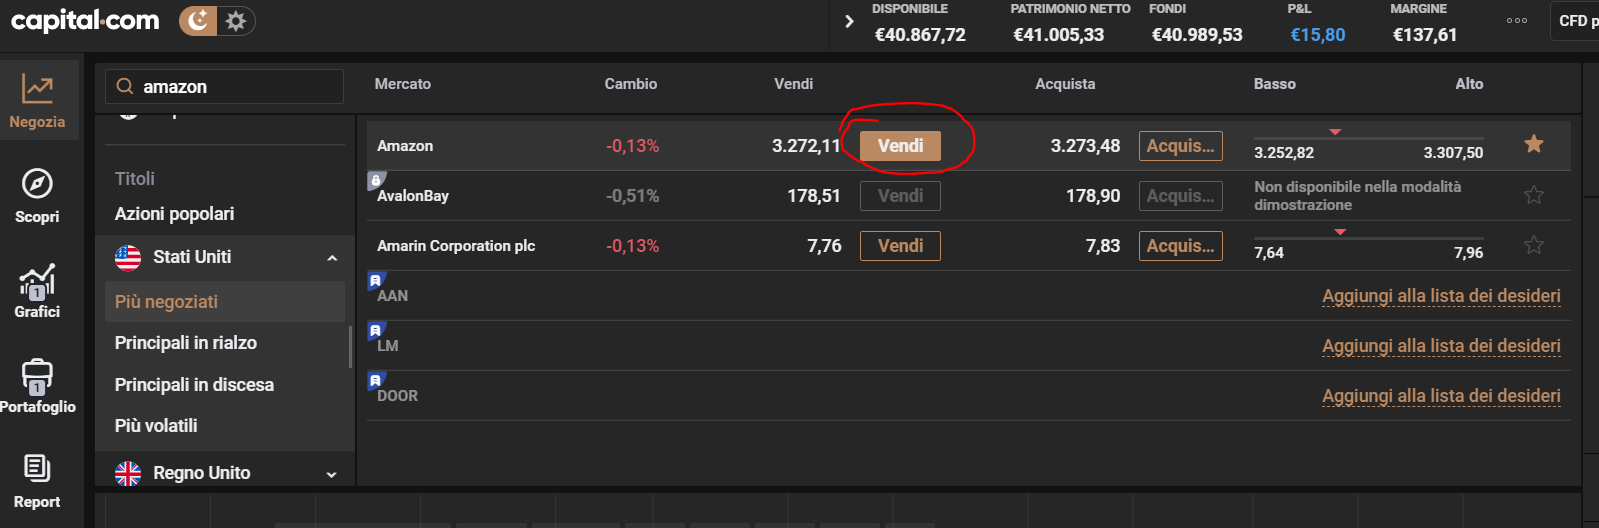Viewport: 1599px width, 528px height.
Task: Click the Disponibile balance €40.867,72
Action: click(920, 35)
